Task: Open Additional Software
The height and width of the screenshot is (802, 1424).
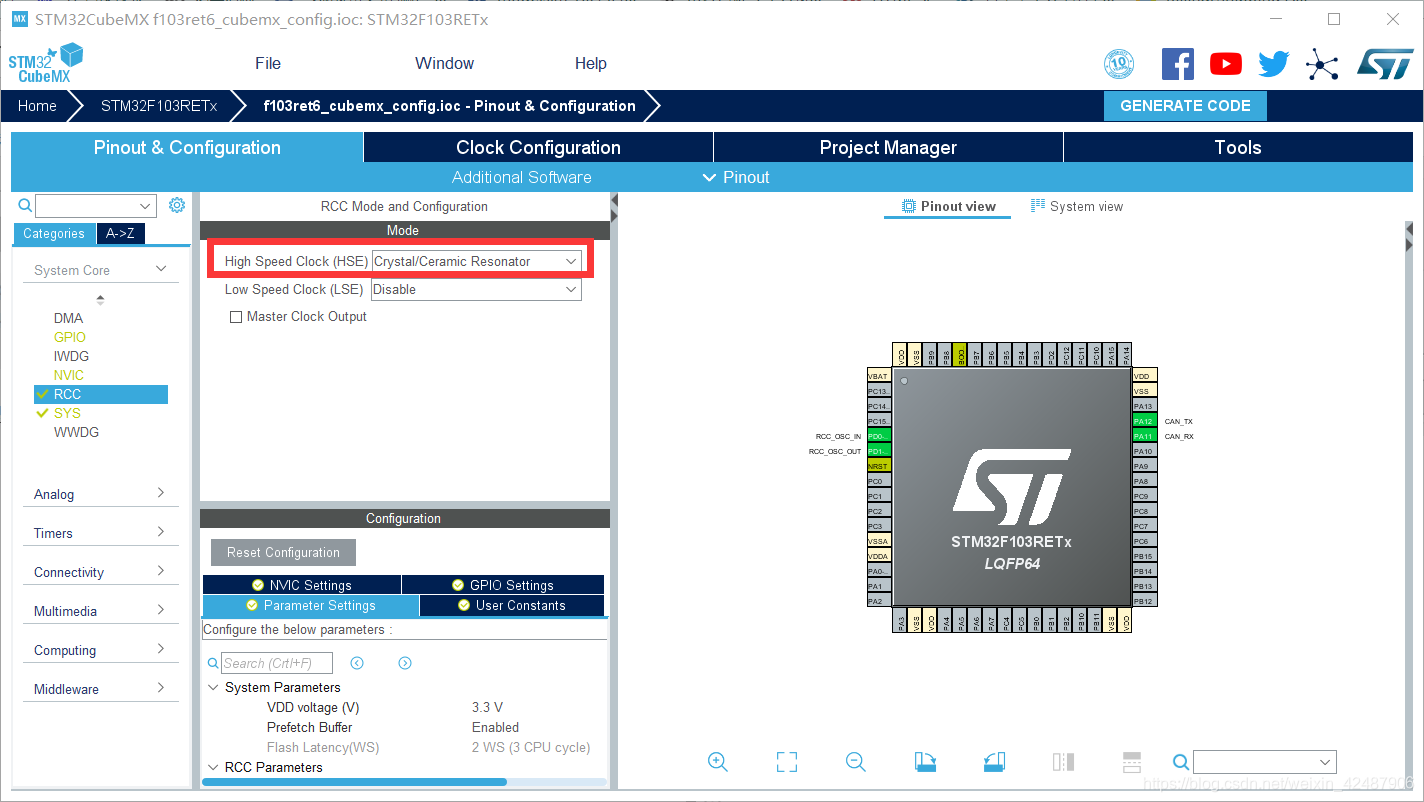Action: pos(522,177)
